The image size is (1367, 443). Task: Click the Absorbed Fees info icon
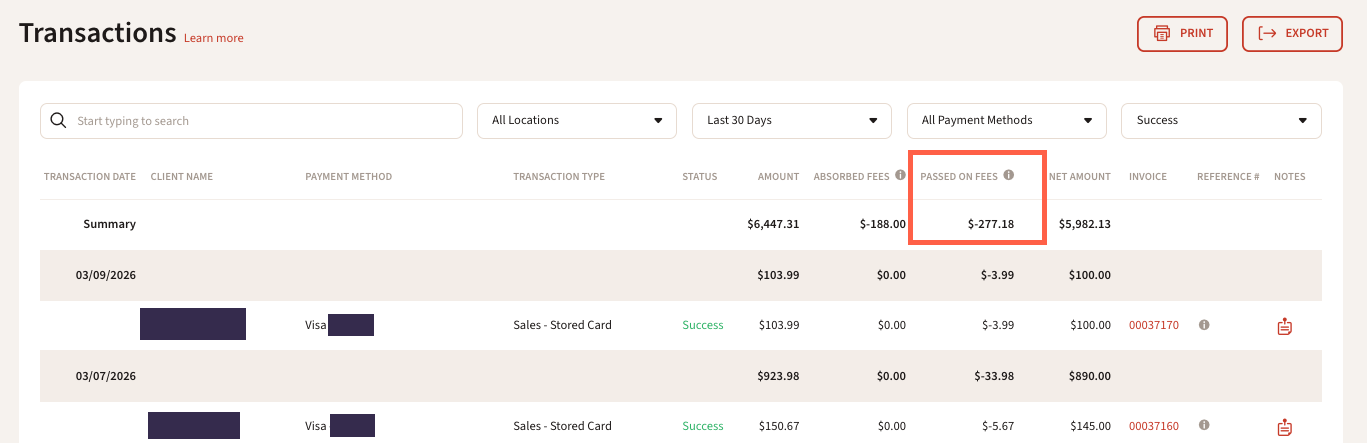tap(900, 176)
